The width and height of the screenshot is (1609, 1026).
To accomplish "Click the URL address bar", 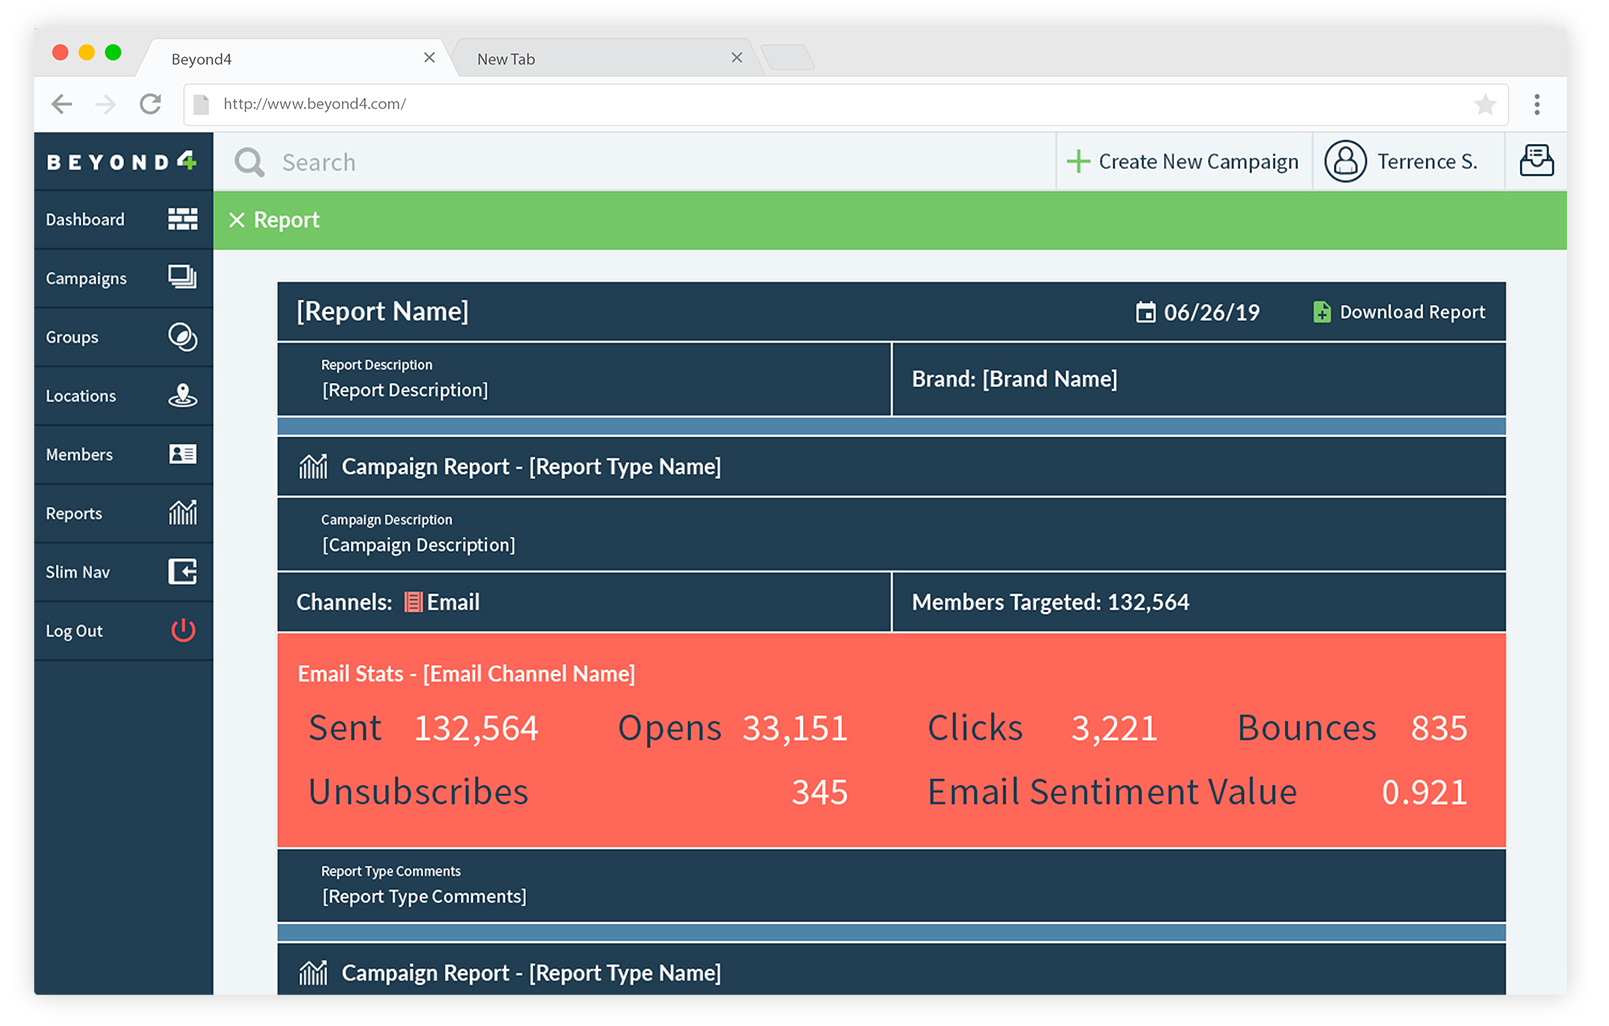I will click(x=700, y=104).
